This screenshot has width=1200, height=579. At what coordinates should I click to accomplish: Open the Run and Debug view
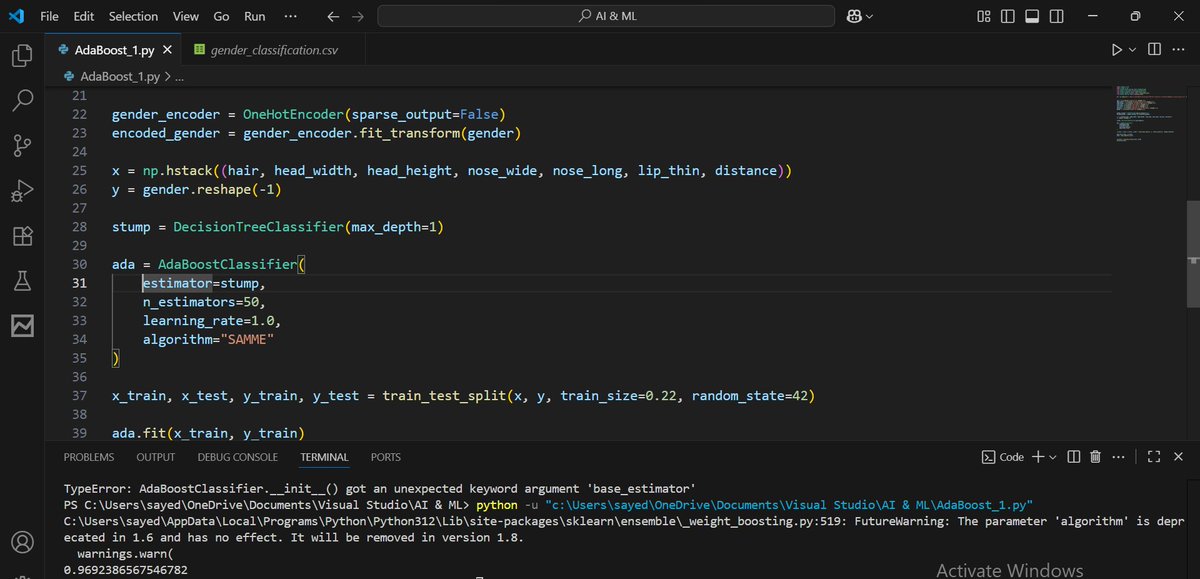[x=22, y=191]
